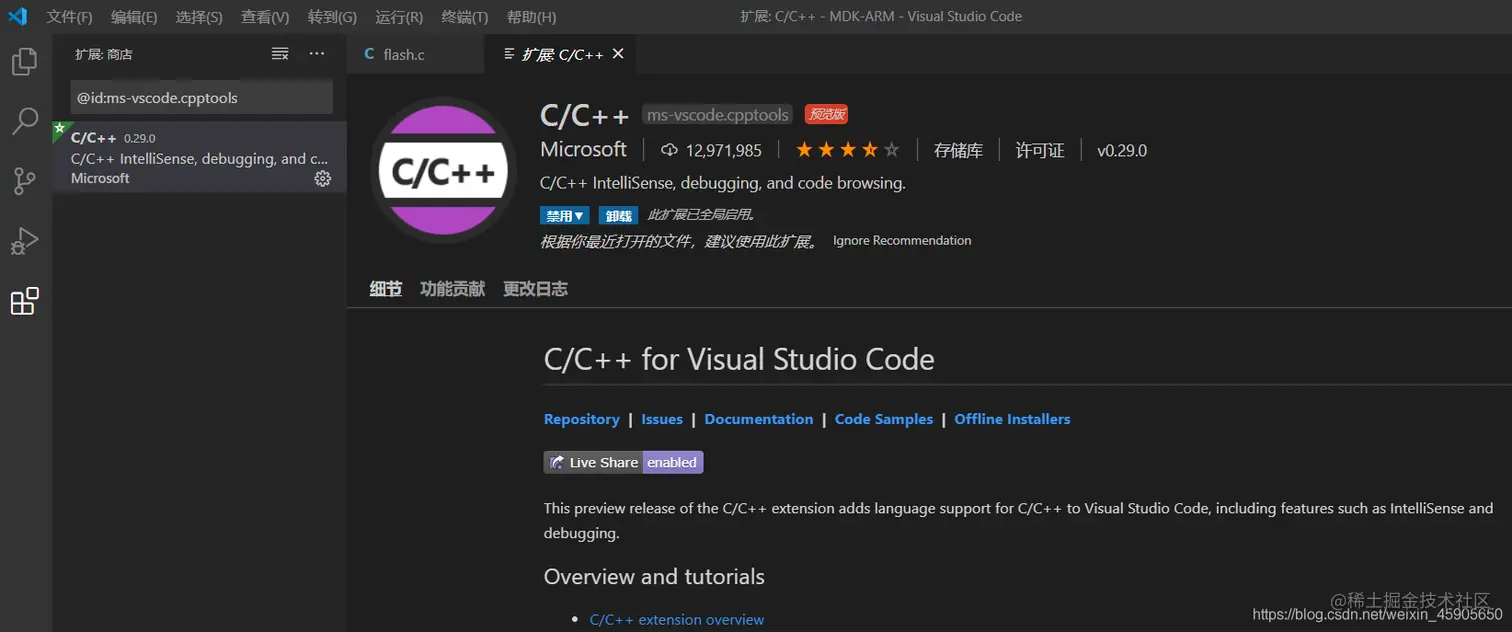This screenshot has width=1512, height=632.
Task: Open Extensions view in activity bar
Action: (x=24, y=301)
